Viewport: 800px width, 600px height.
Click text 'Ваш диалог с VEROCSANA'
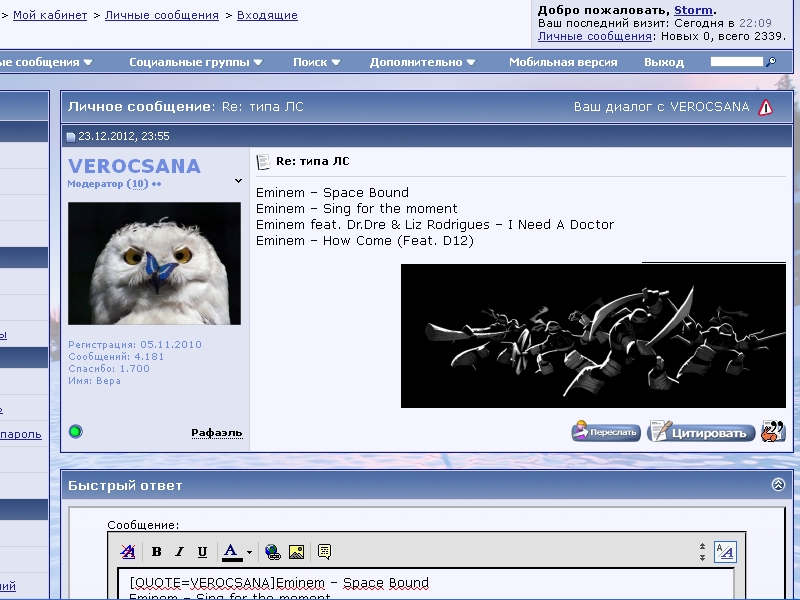pyautogui.click(x=661, y=107)
